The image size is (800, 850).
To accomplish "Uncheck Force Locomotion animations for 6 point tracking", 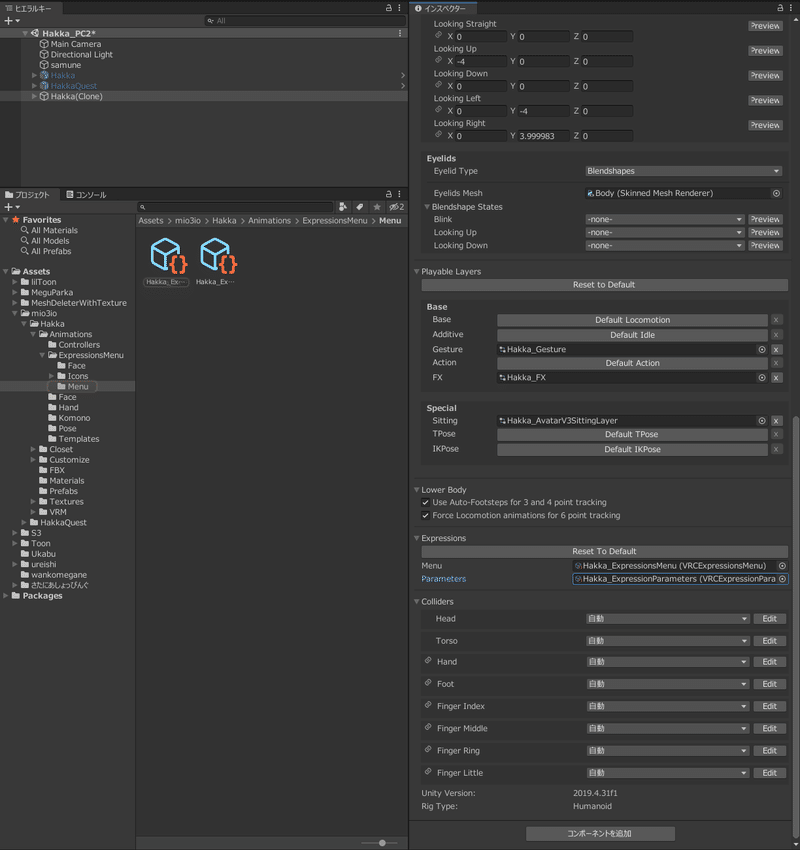I will tap(425, 516).
